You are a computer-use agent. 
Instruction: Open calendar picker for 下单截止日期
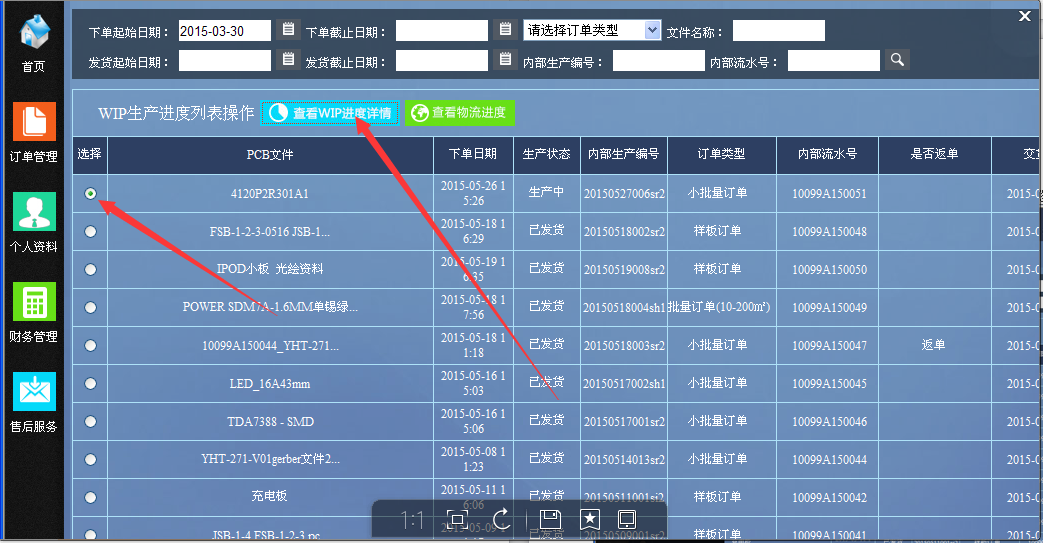click(x=504, y=30)
